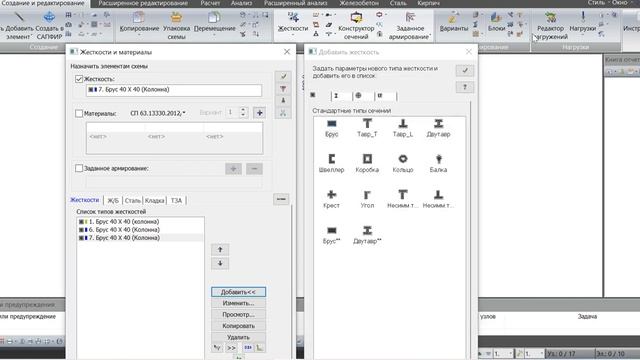This screenshot has width=640, height=360.
Task: Click the Жесткость field showing 7. Брус 40 X 40
Action: click(x=174, y=90)
